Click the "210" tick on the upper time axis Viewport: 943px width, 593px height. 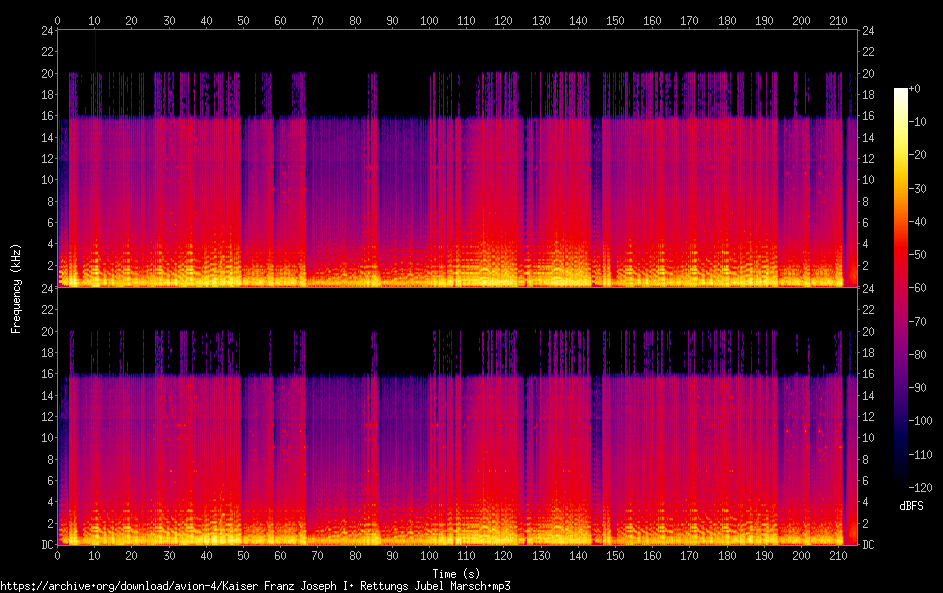click(838, 20)
